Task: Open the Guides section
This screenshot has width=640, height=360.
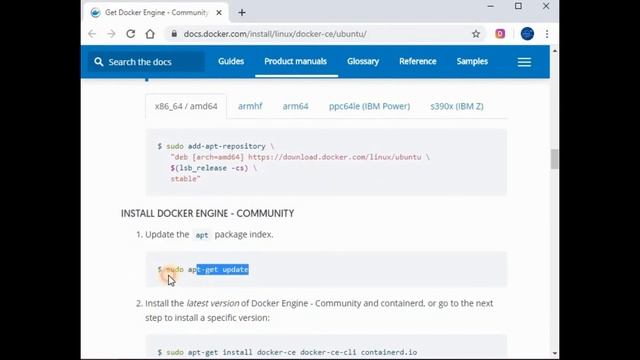Action: point(231,61)
